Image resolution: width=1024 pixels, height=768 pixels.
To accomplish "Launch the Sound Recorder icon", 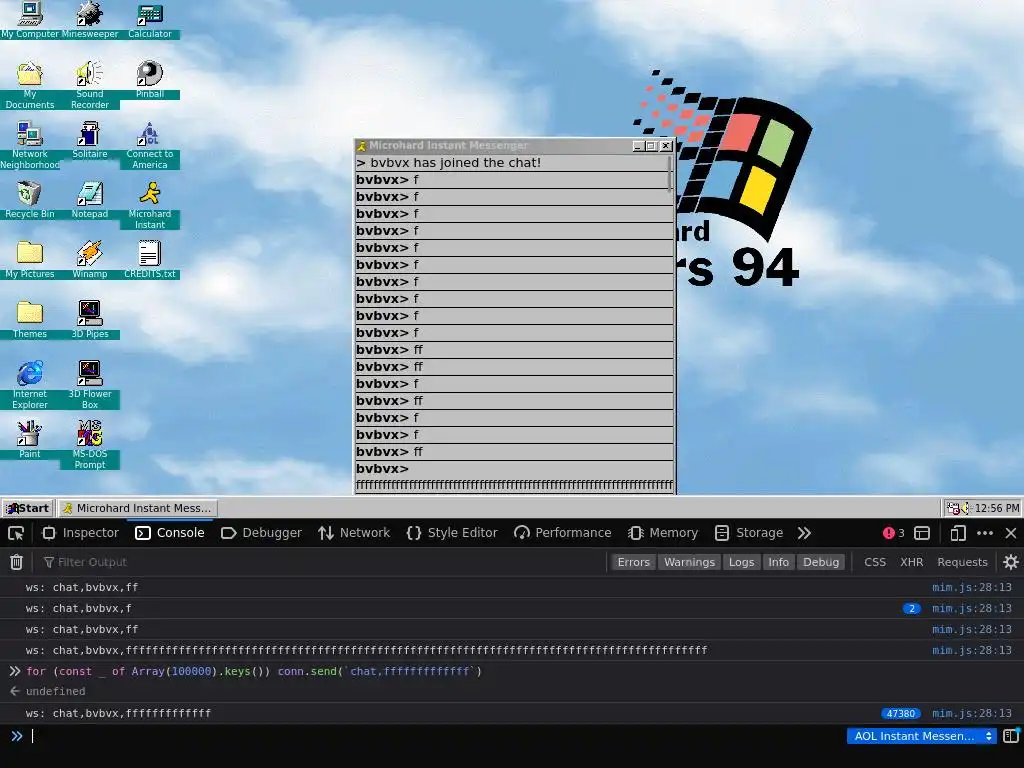I will pyautogui.click(x=89, y=85).
